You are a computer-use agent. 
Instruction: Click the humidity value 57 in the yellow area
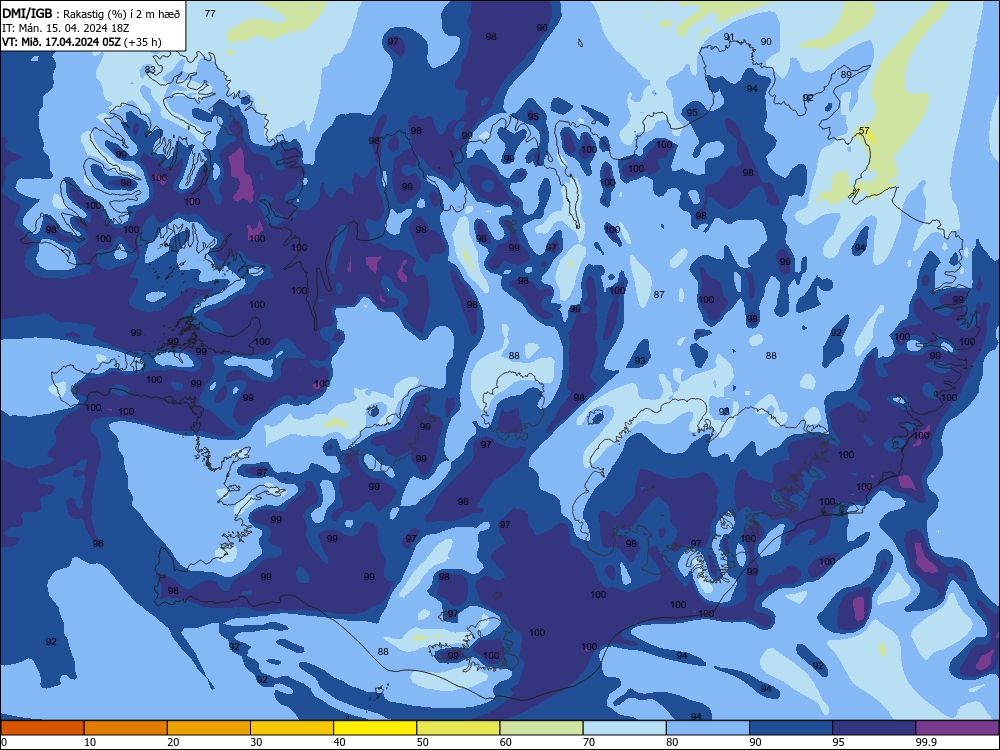pos(864,131)
